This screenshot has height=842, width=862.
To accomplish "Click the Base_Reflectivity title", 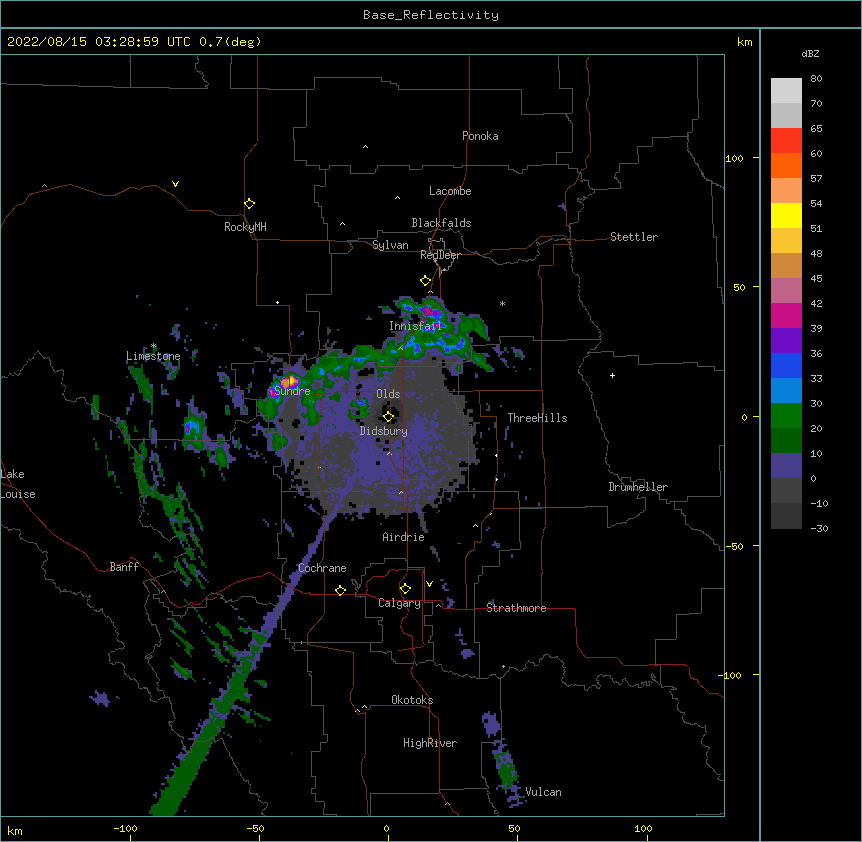I will (x=431, y=15).
